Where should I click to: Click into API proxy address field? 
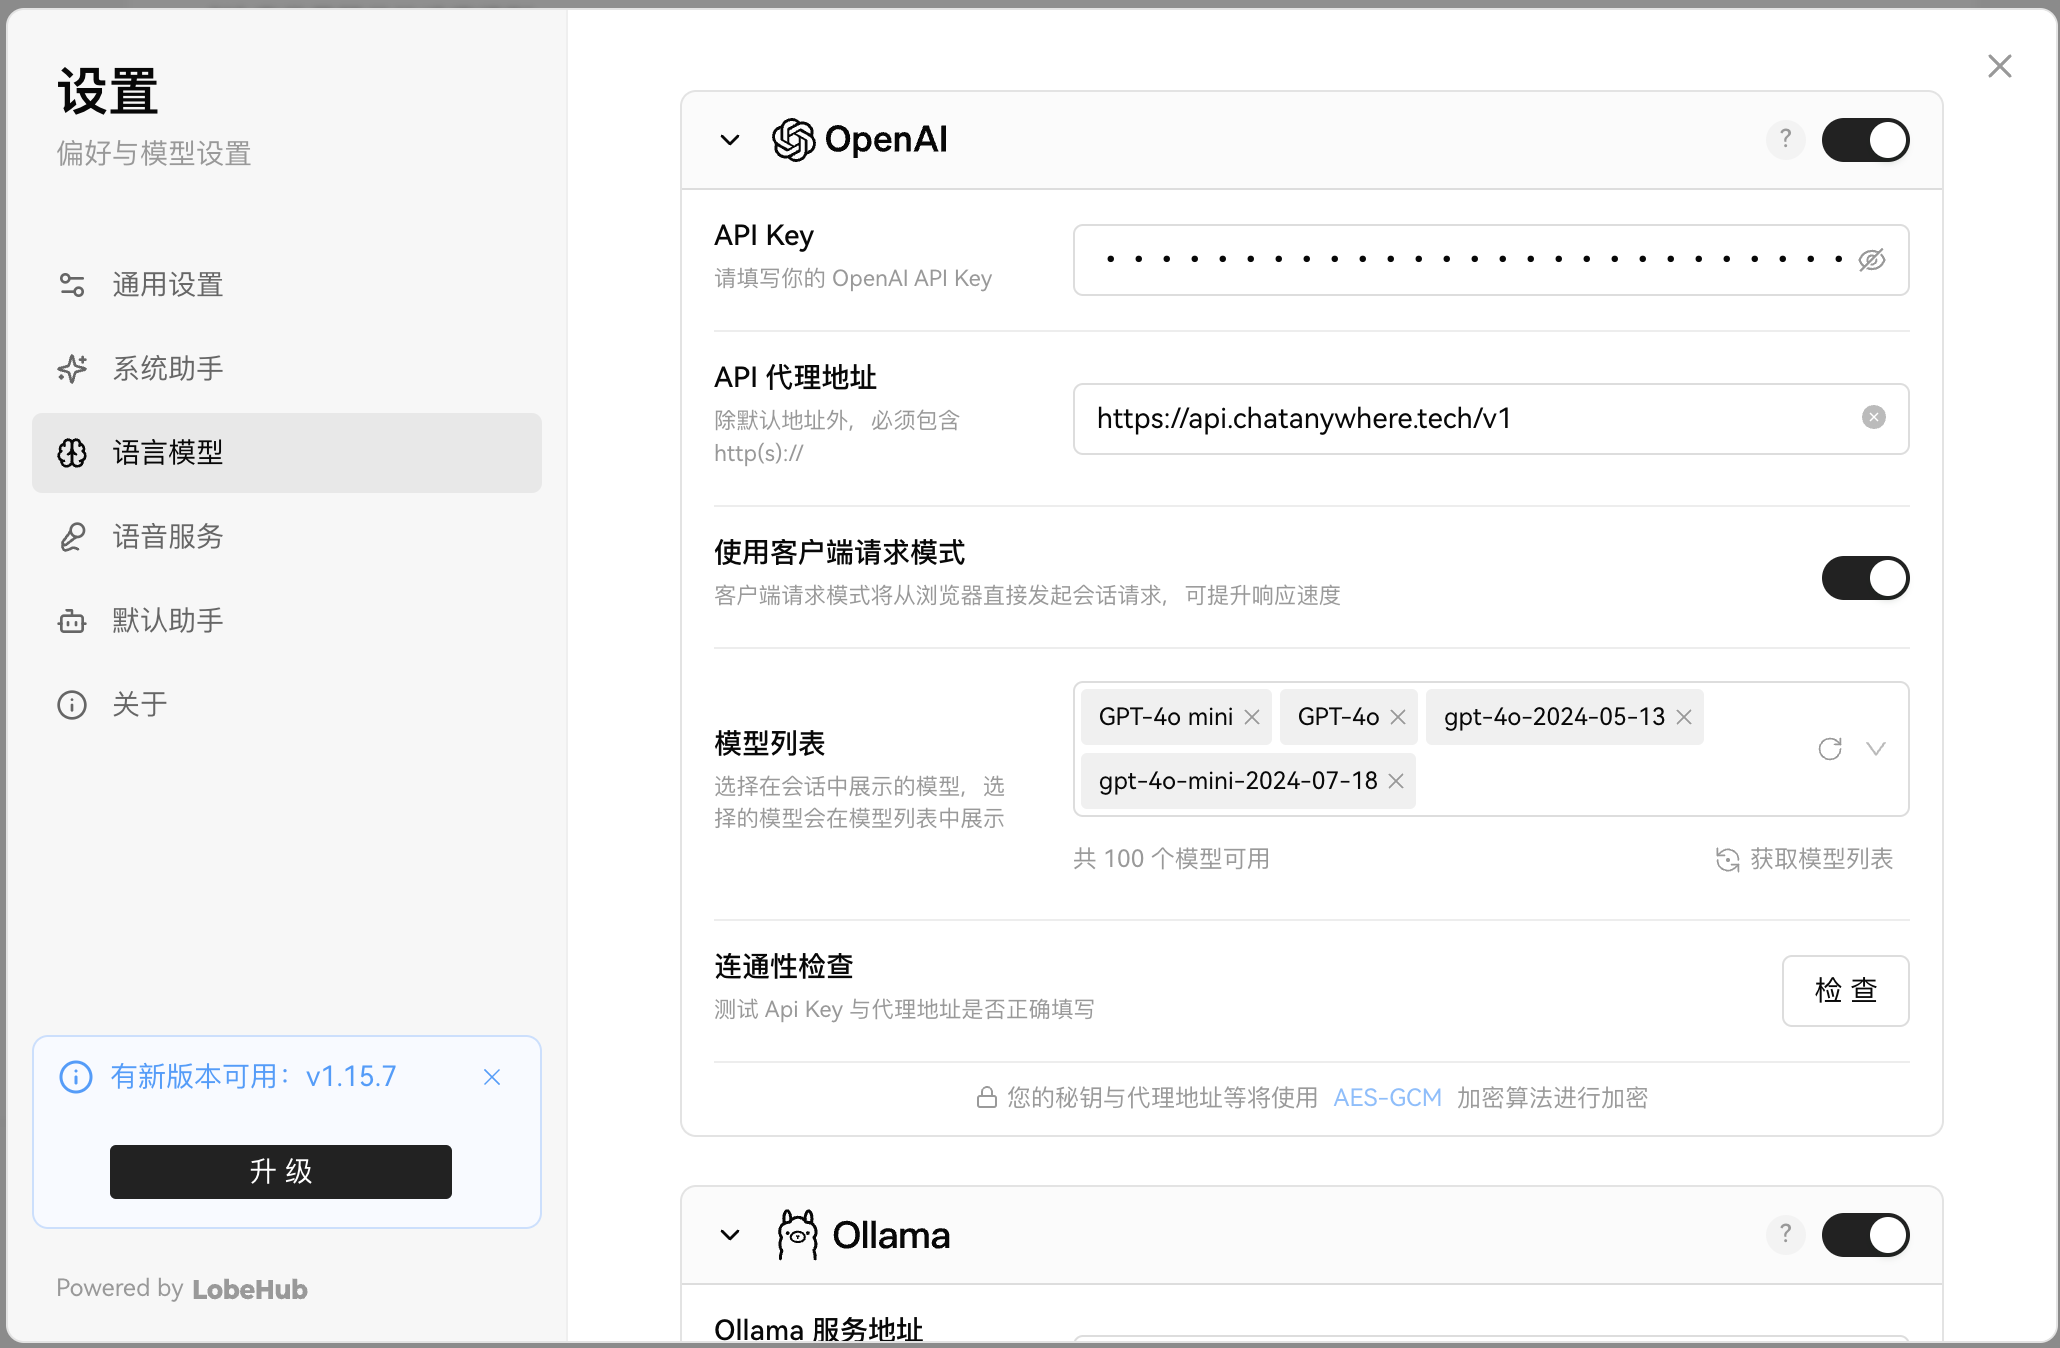[x=1491, y=419]
